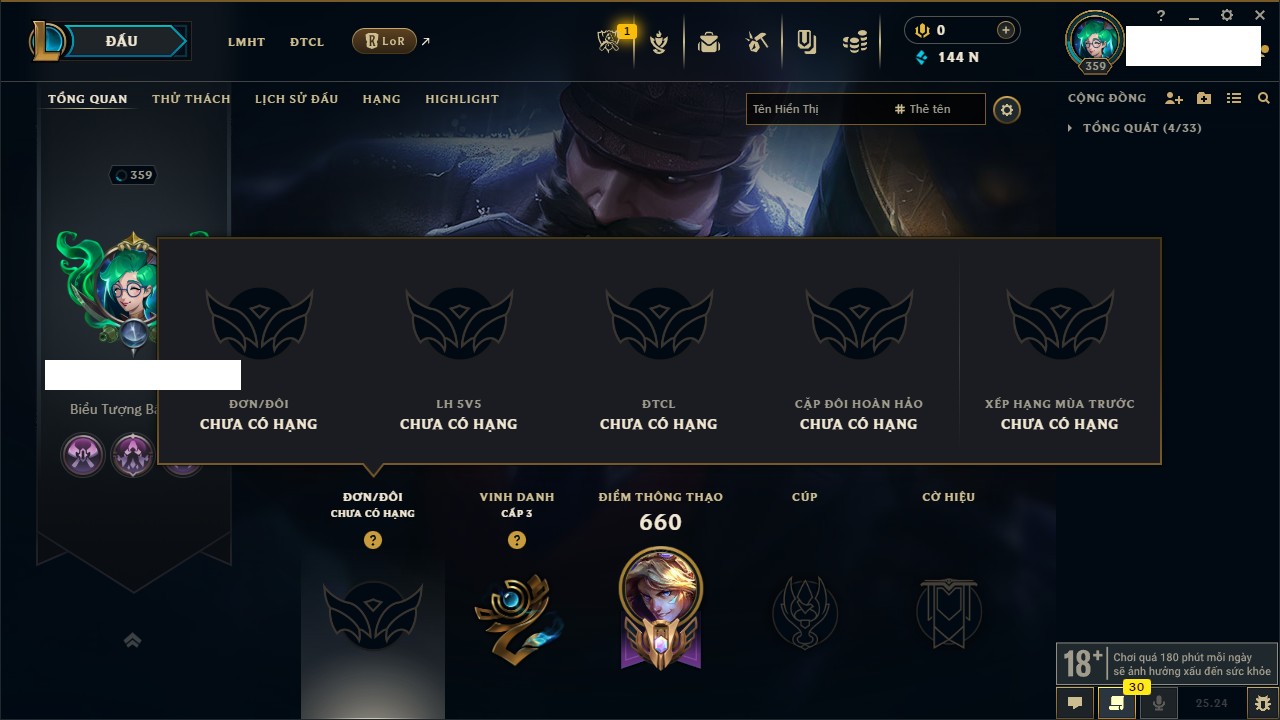Open the Store coins stack icon
The image size is (1280, 720).
[854, 42]
